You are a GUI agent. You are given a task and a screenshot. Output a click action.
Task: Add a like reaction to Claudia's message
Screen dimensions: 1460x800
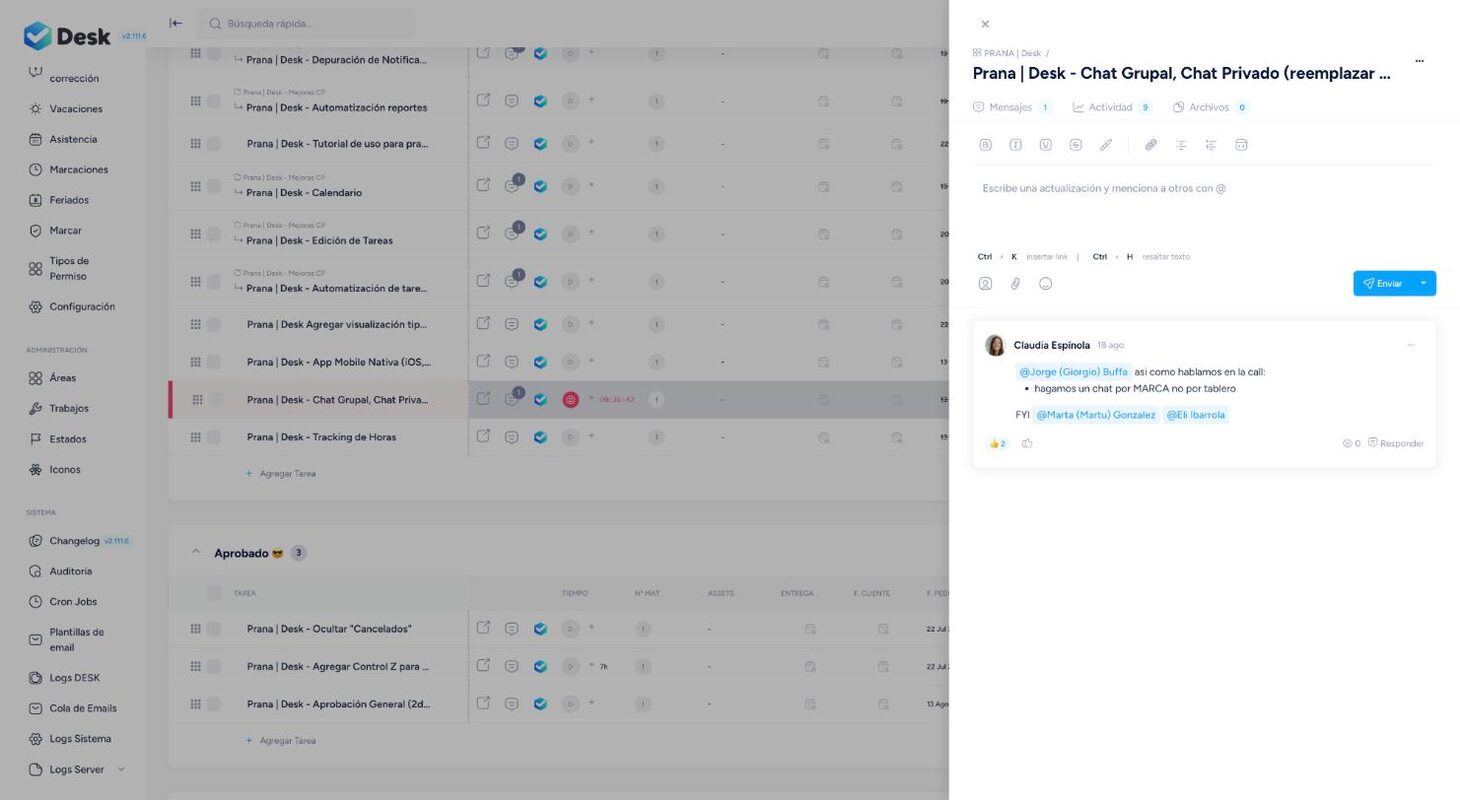tap(1027, 443)
